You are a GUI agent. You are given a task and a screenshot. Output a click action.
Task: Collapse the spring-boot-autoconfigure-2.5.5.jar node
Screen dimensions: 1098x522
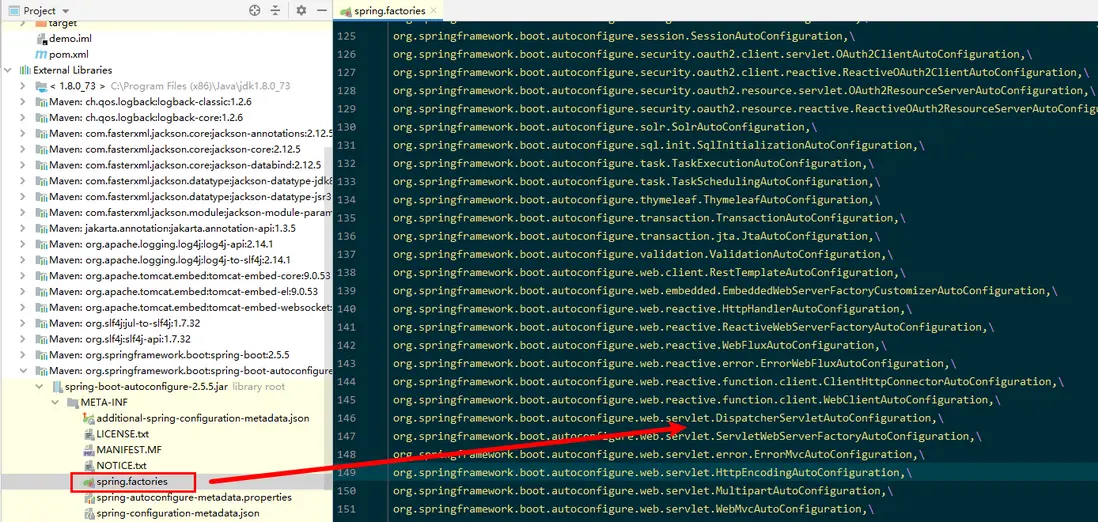click(40, 387)
